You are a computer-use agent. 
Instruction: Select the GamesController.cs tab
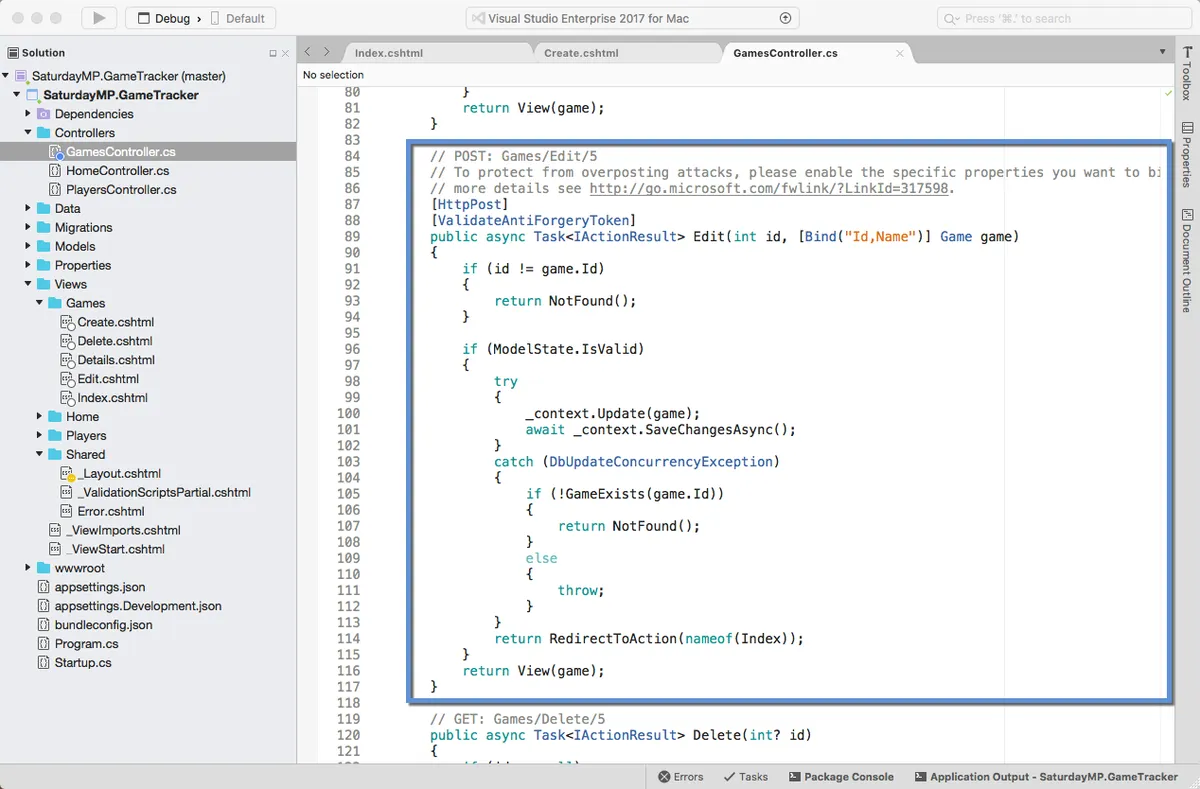tap(785, 53)
